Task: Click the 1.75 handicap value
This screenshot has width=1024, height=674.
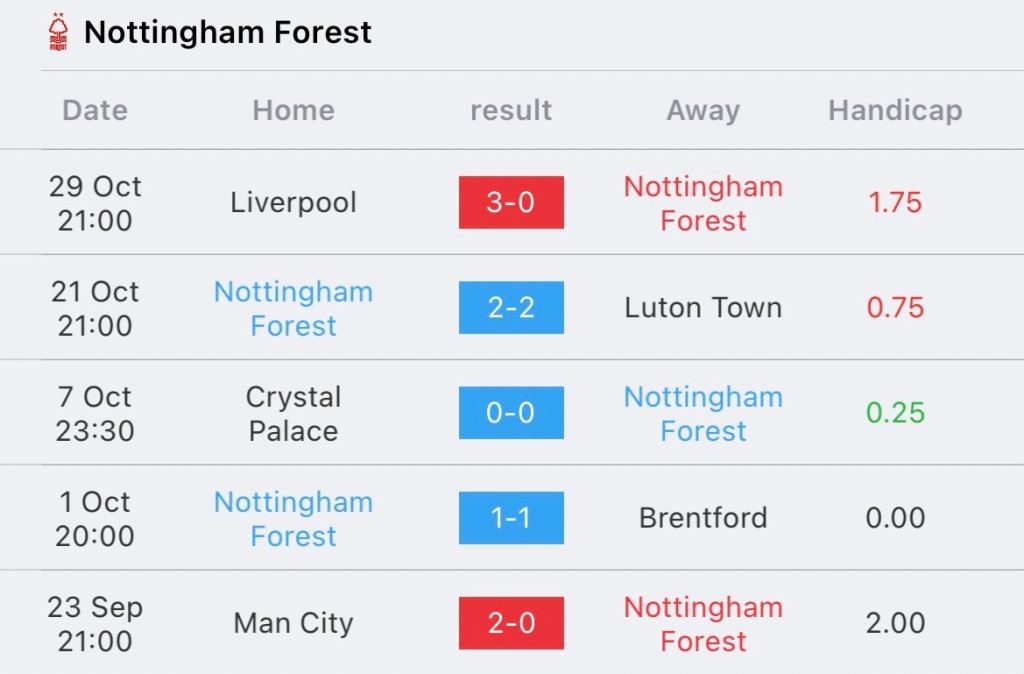Action: pyautogui.click(x=895, y=202)
